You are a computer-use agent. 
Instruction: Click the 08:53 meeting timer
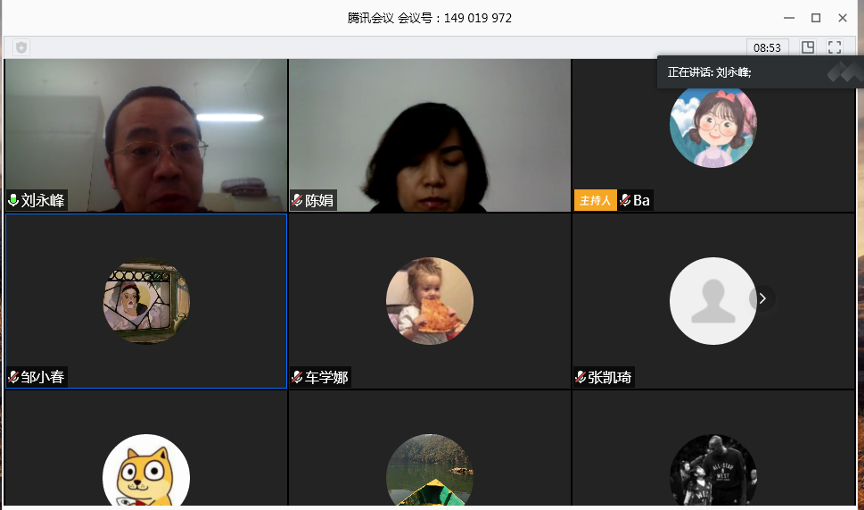(767, 47)
